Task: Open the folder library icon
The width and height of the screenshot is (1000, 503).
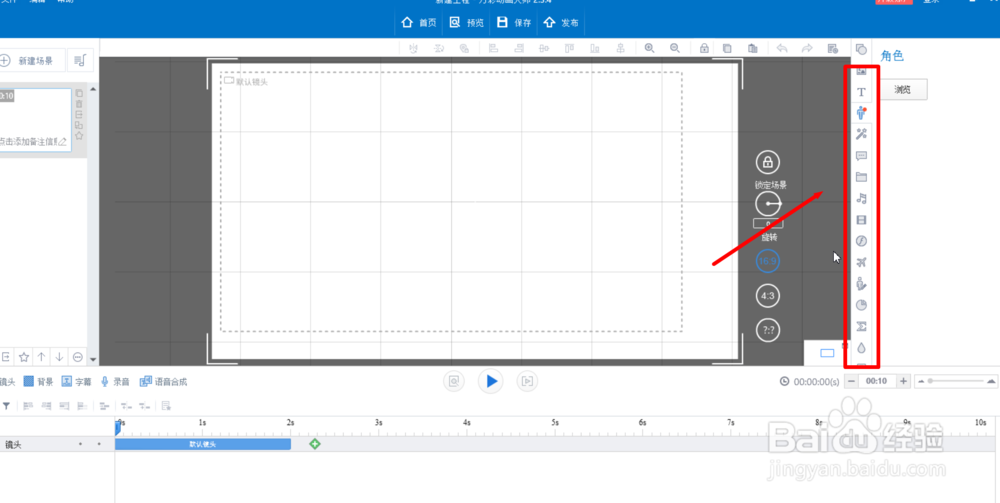Action: click(861, 177)
